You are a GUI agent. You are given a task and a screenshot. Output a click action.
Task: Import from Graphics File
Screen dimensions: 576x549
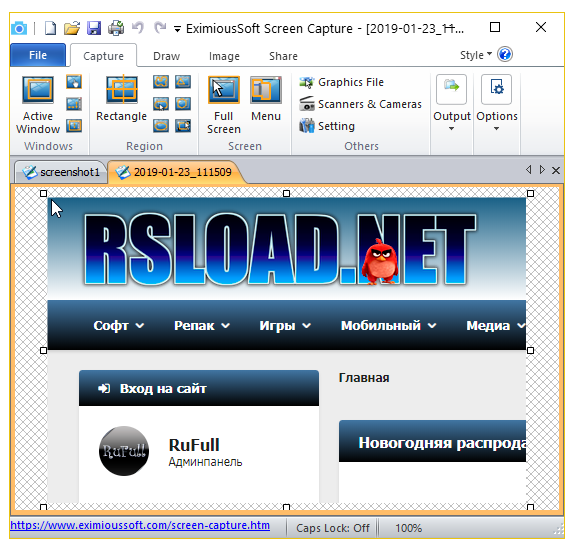(341, 82)
